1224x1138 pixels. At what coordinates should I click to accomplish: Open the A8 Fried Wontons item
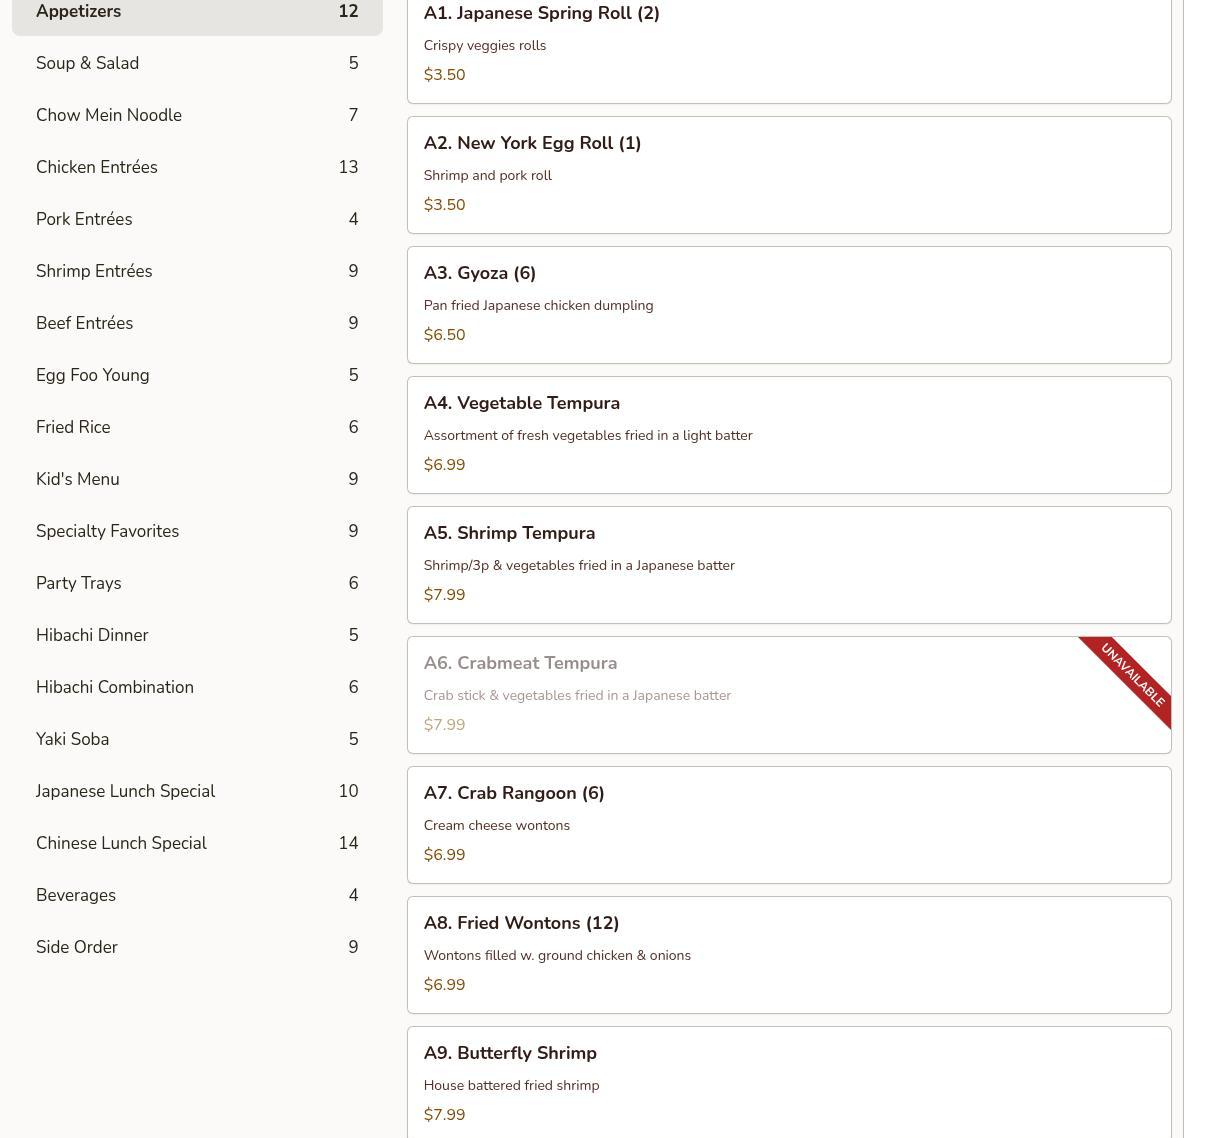[x=788, y=955]
